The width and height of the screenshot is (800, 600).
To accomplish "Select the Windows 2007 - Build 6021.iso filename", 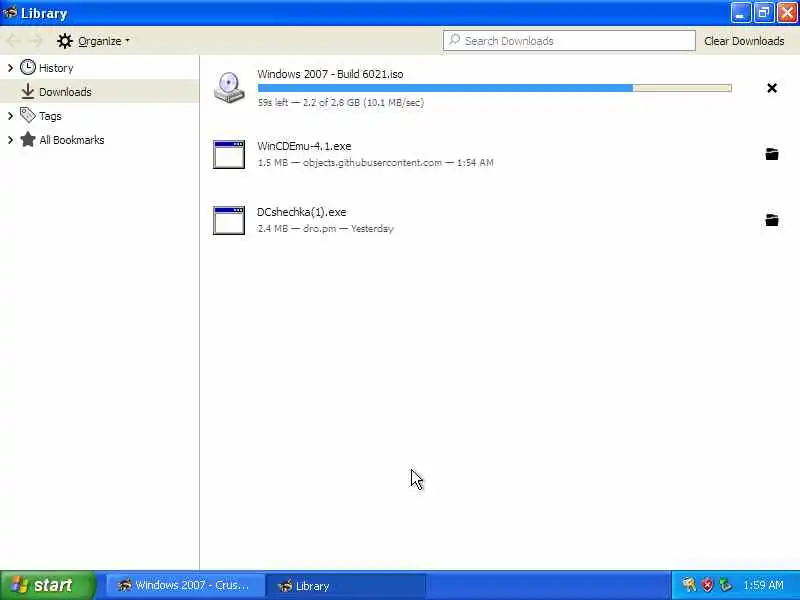I will tap(330, 74).
